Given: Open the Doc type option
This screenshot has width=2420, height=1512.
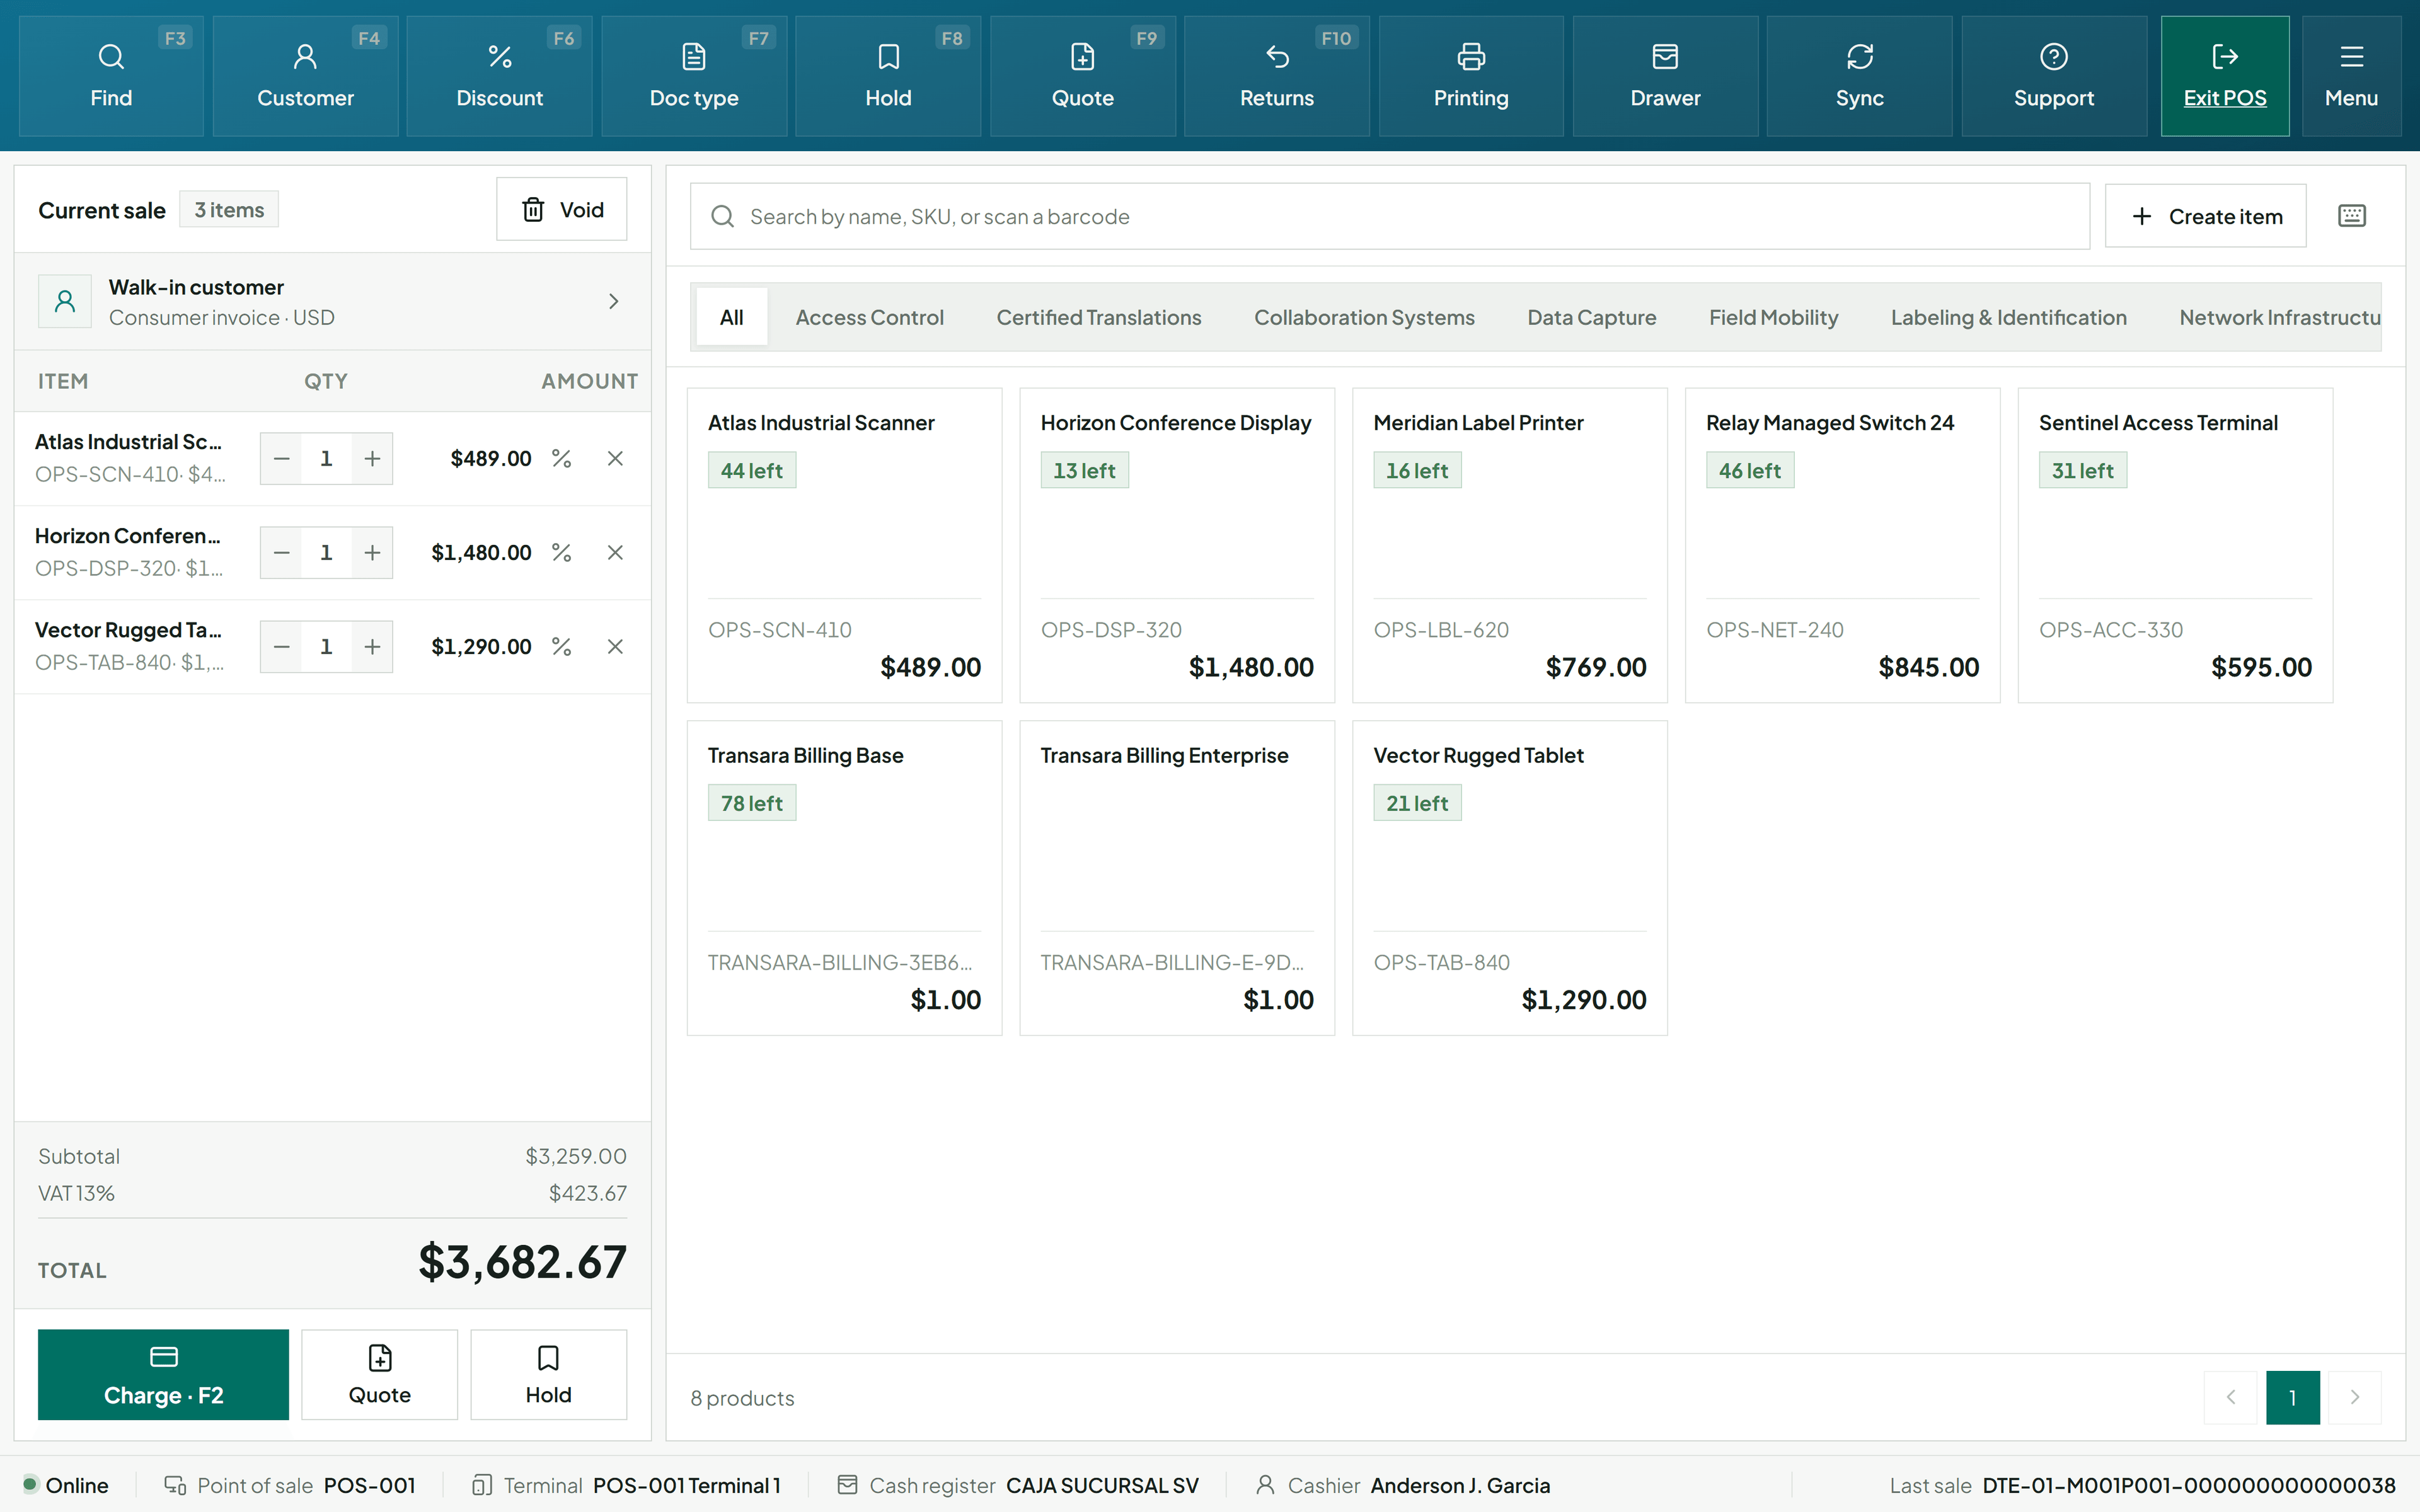Looking at the screenshot, I should [694, 76].
